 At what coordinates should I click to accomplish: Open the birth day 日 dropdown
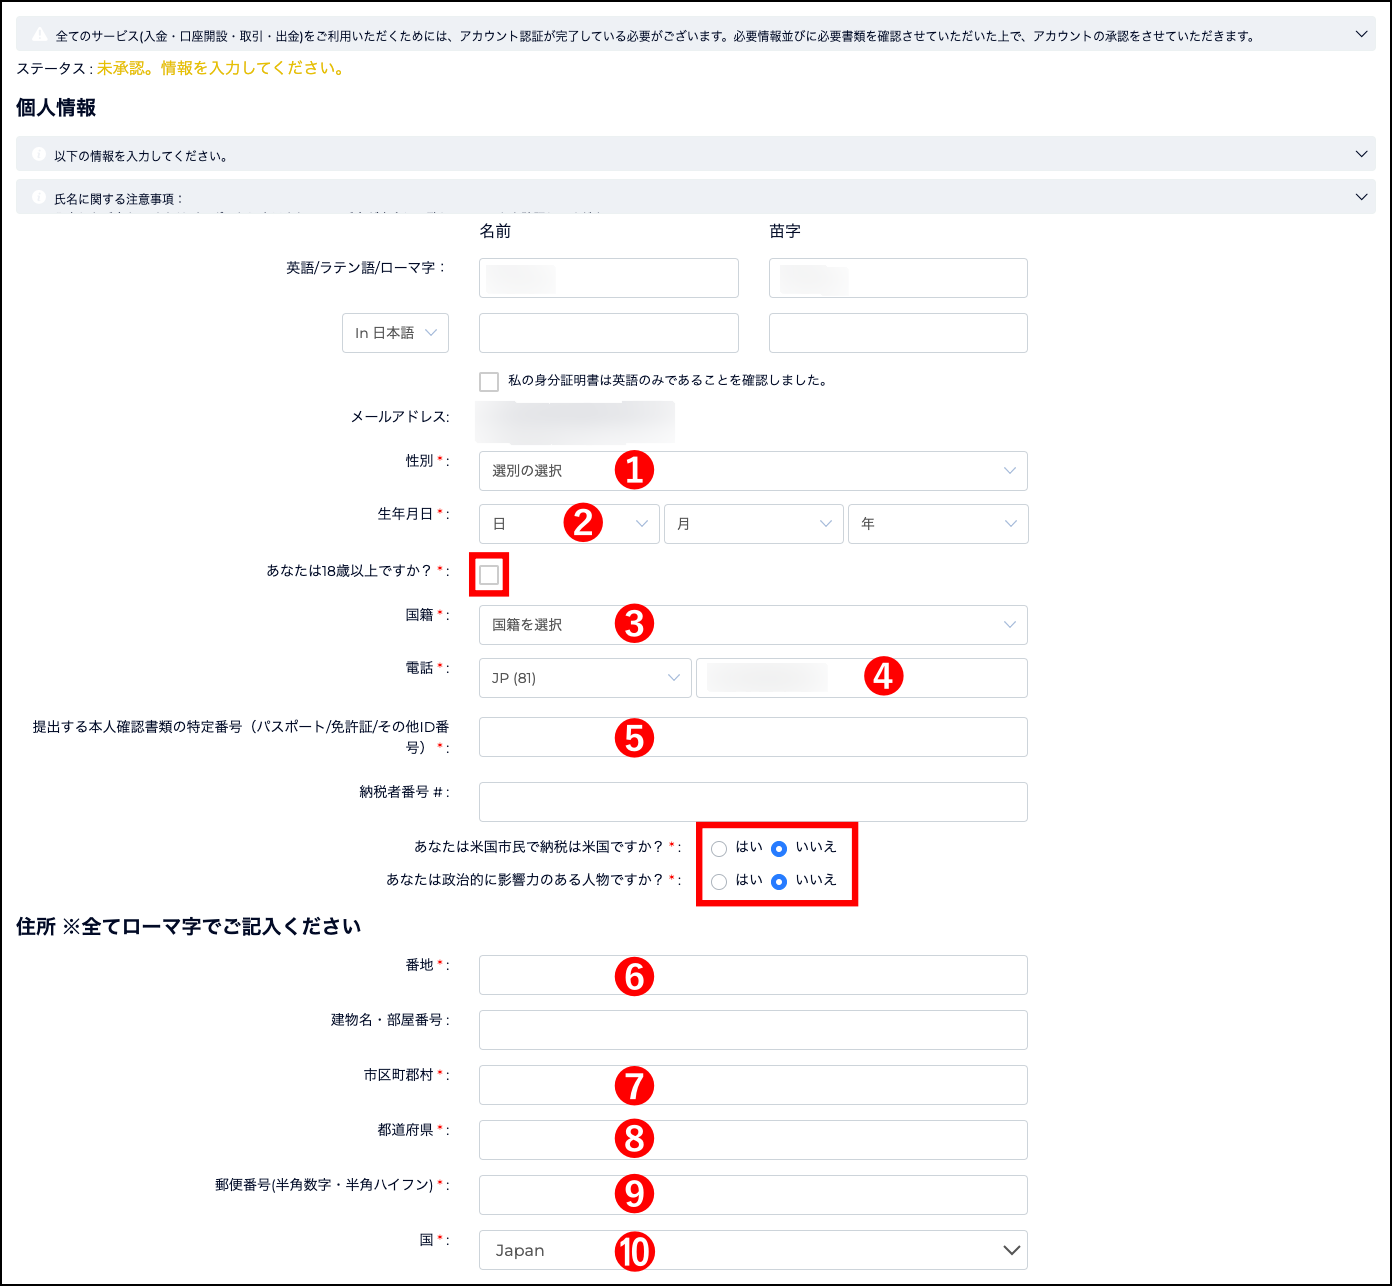tap(569, 524)
